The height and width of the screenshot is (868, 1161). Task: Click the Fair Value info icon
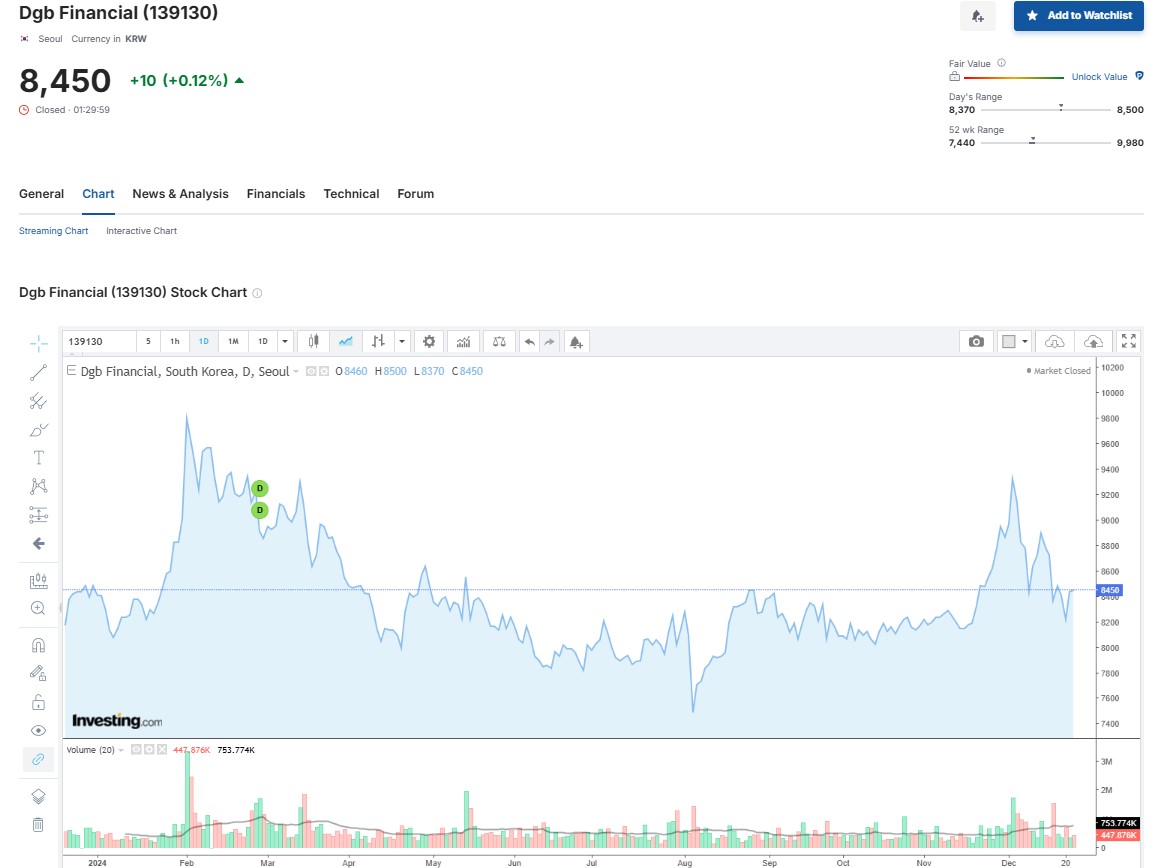tap(1001, 63)
